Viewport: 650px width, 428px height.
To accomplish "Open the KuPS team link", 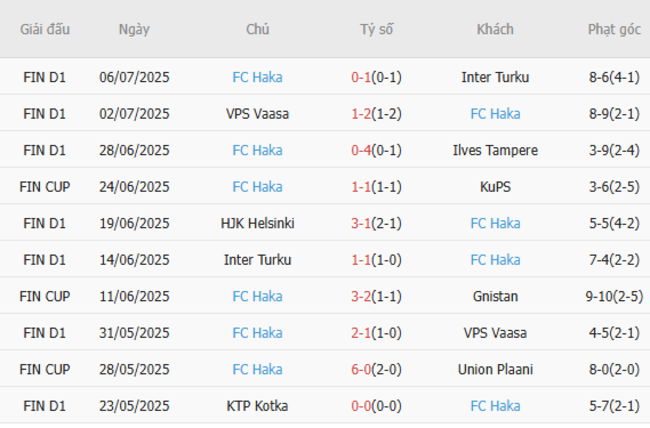I will point(495,186).
